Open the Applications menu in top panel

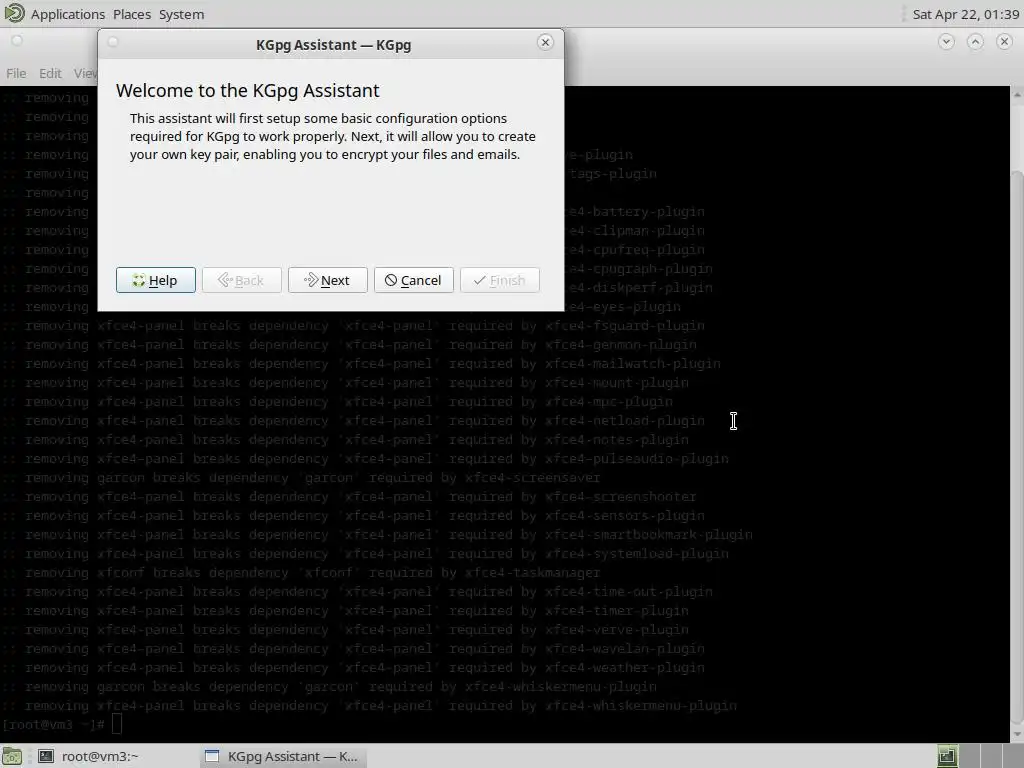click(x=67, y=14)
